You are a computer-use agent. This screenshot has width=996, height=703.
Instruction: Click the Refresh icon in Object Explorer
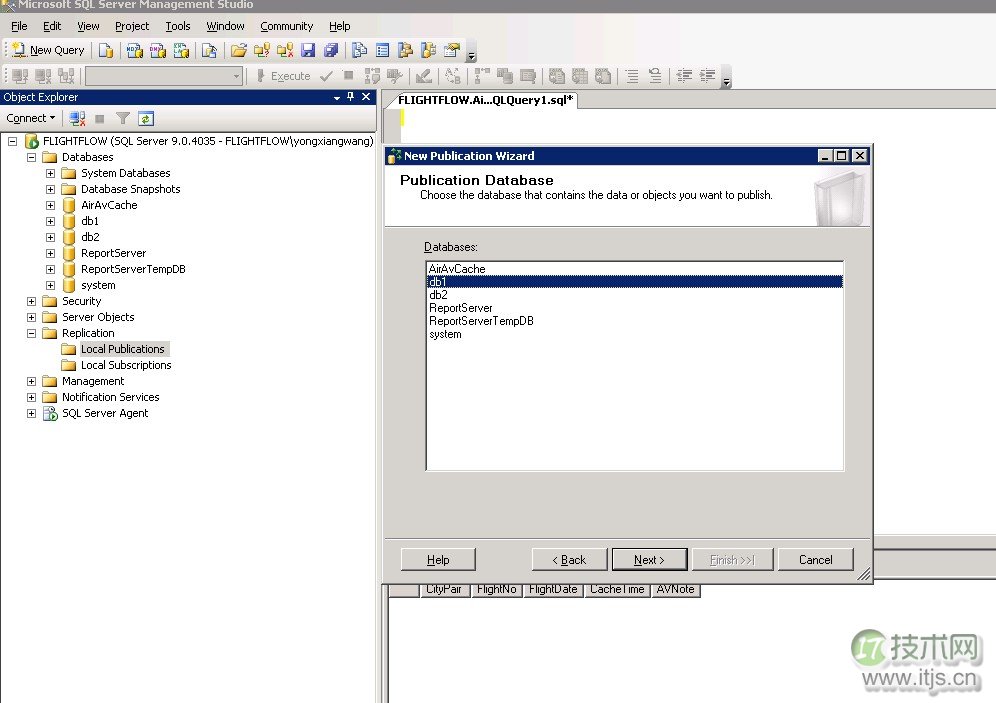(145, 118)
